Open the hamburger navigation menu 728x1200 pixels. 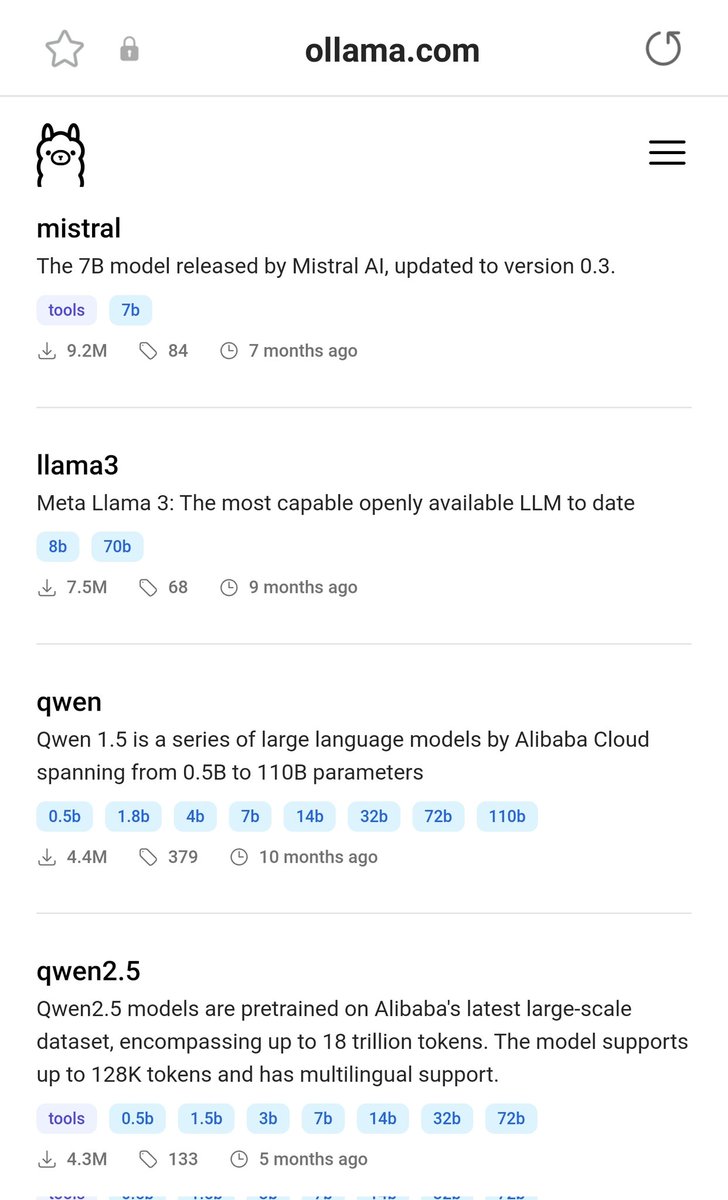point(667,152)
